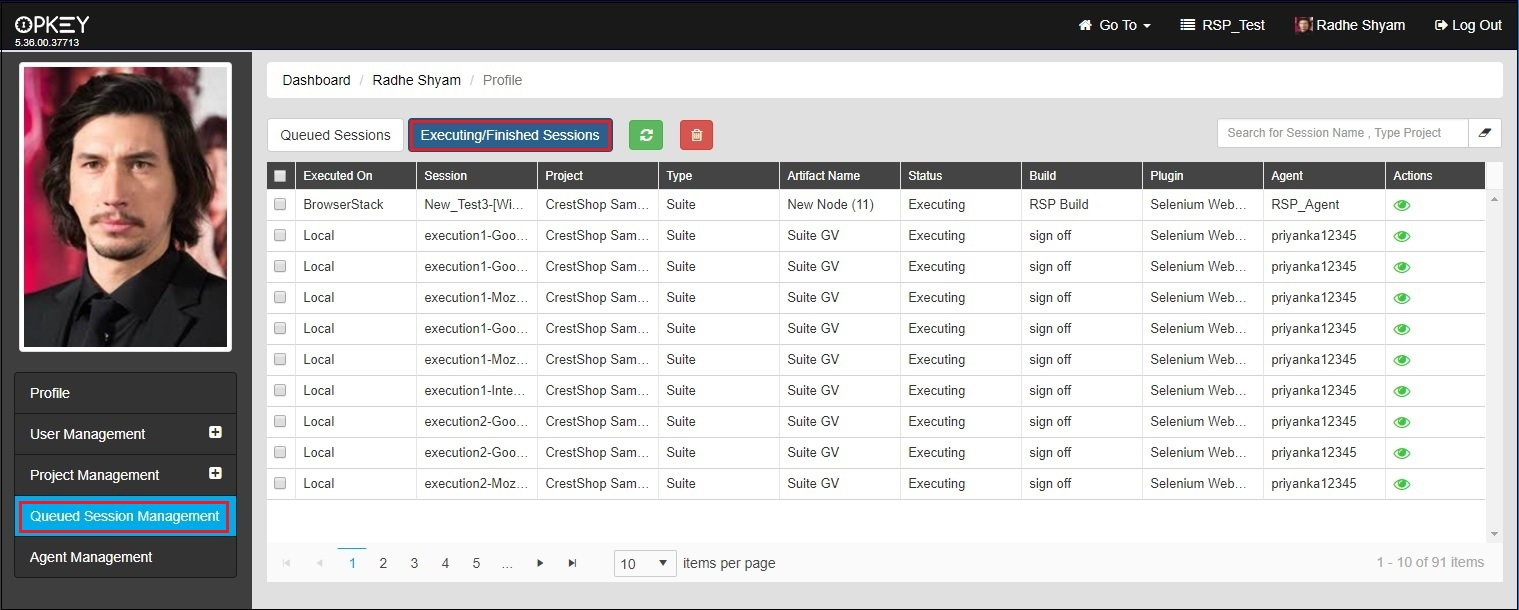Viewport: 1519px width, 610px height.
Task: Expand Project Management plus icon
Action: coord(215,474)
